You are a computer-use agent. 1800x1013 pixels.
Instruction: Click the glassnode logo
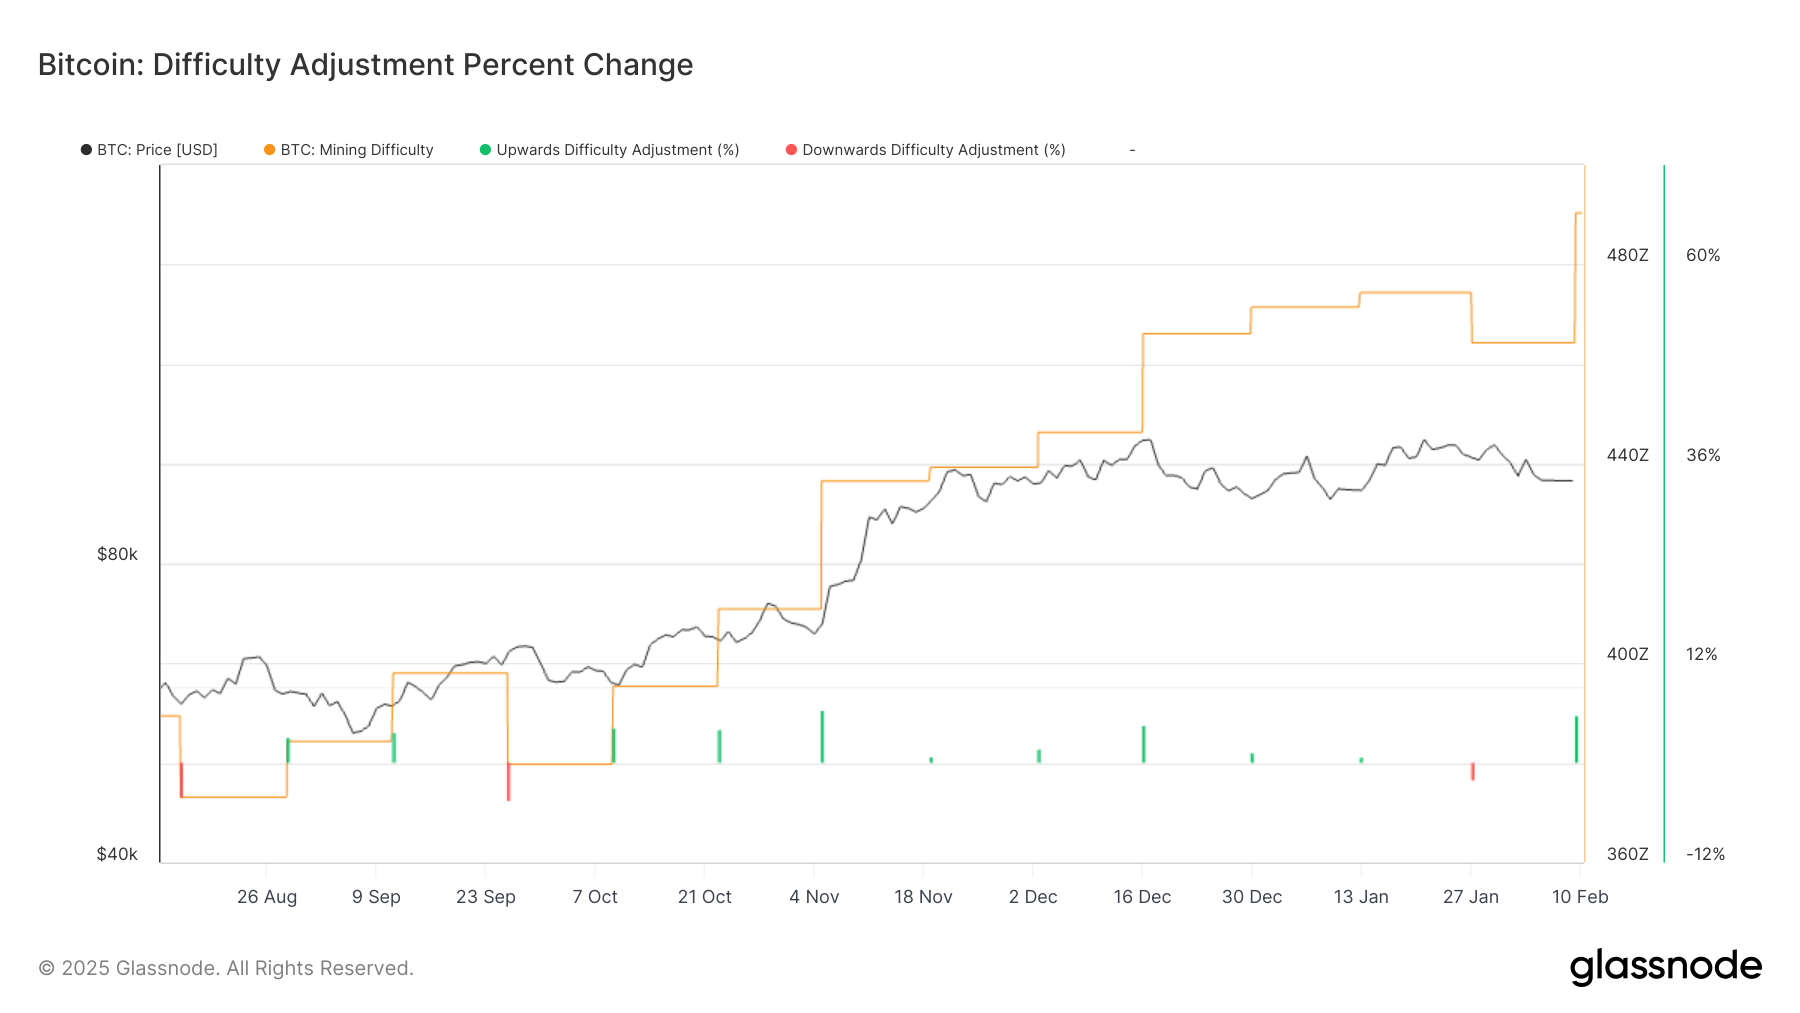pyautogui.click(x=1665, y=966)
